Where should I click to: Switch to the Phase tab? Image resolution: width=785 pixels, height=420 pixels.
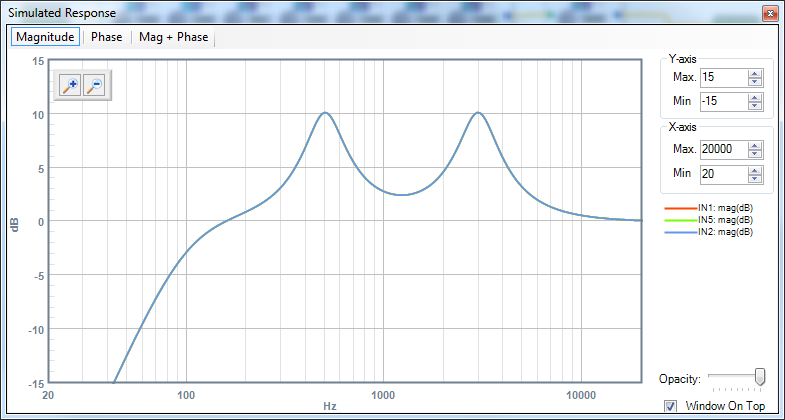[107, 37]
